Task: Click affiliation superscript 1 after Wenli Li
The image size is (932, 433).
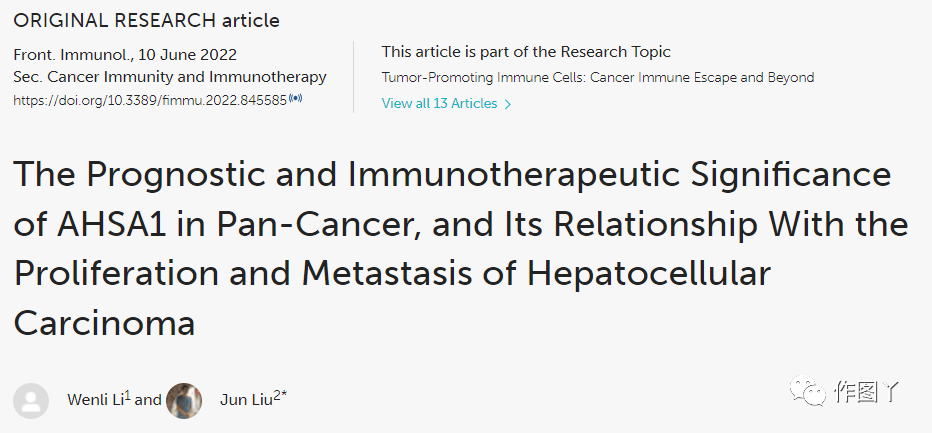Action: [x=128, y=395]
